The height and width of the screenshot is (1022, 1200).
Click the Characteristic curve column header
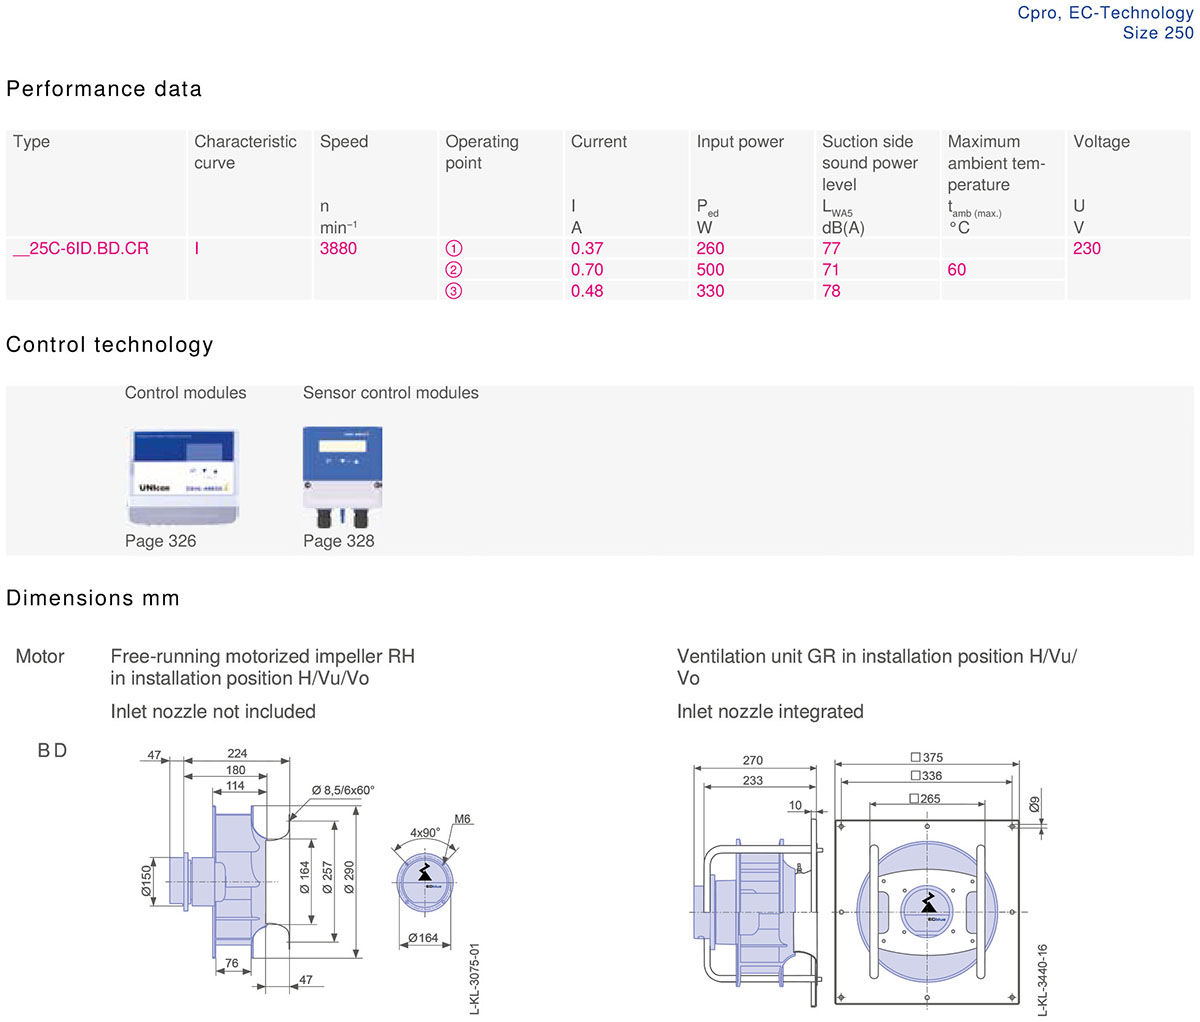pos(245,152)
